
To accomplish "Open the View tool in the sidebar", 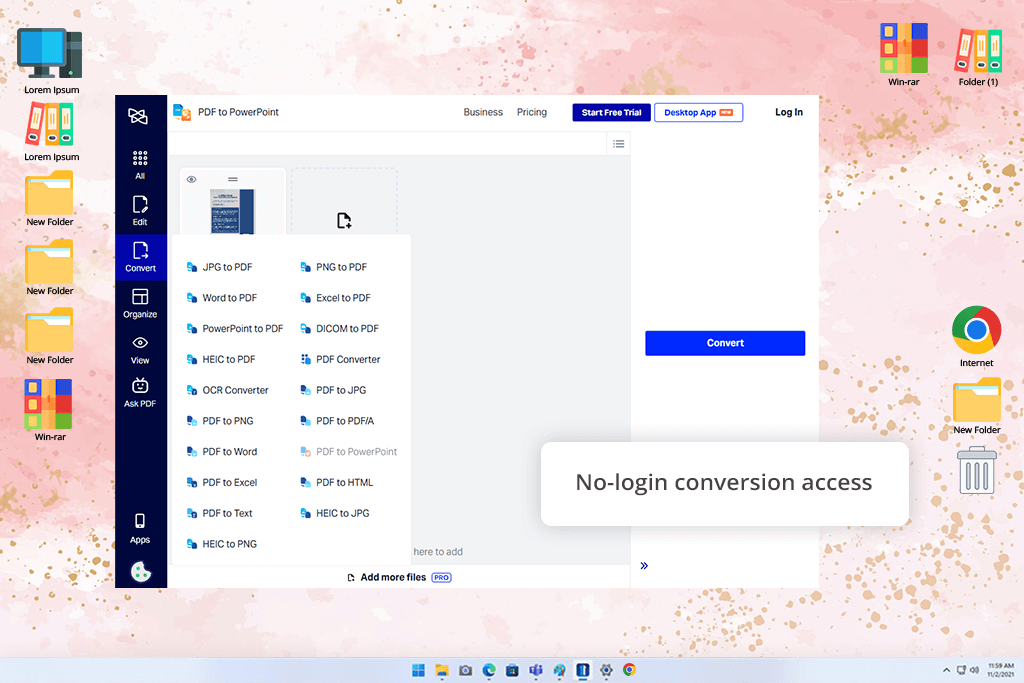I will tap(140, 350).
